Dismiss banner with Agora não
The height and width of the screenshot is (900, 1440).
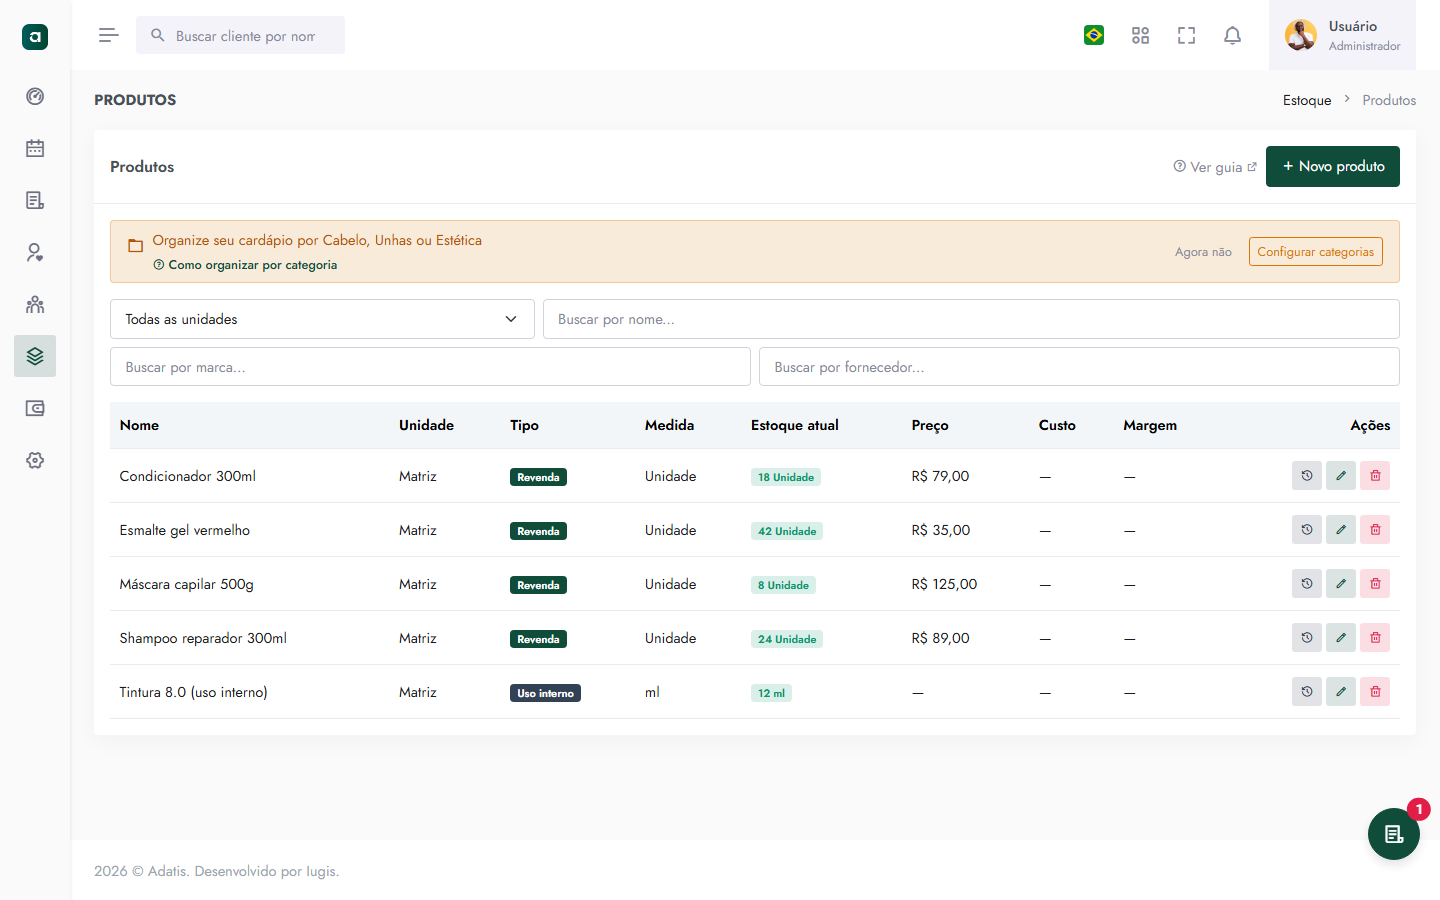click(x=1203, y=252)
